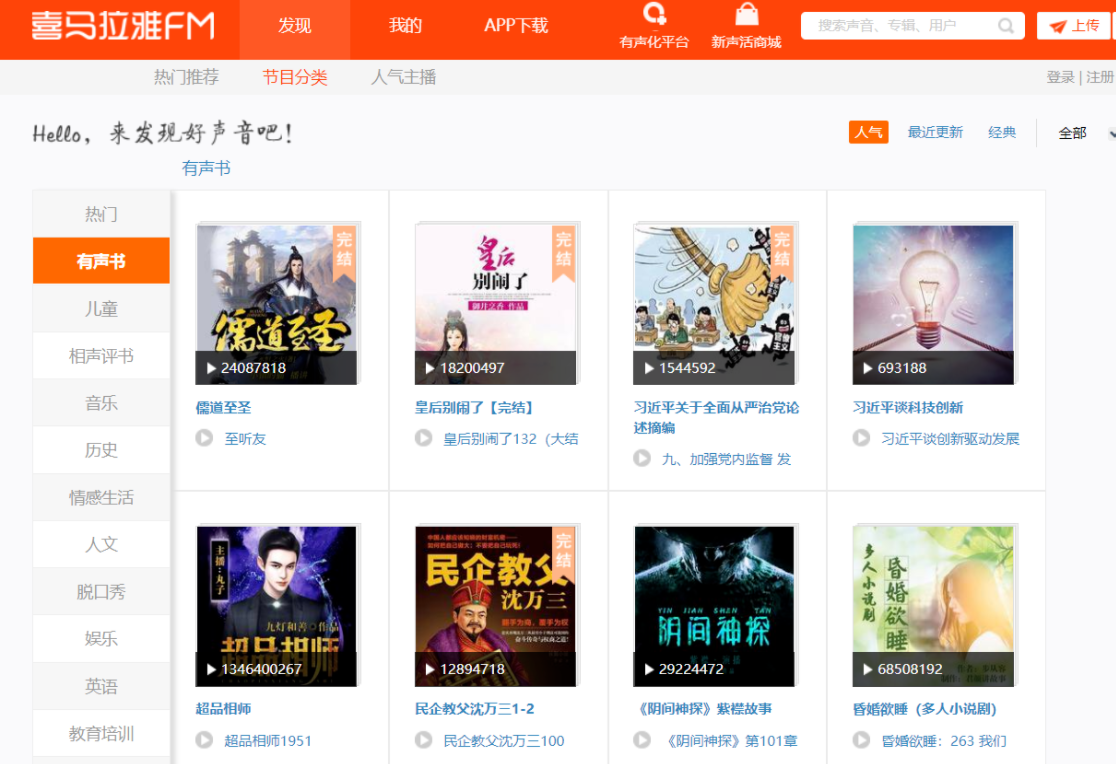Click the 上传 upload button

point(1075,26)
